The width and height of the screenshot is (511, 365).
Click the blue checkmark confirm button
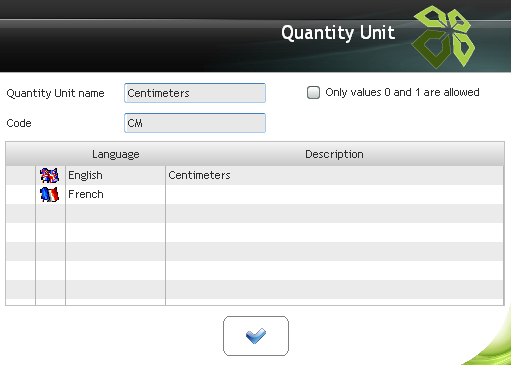[256, 336]
